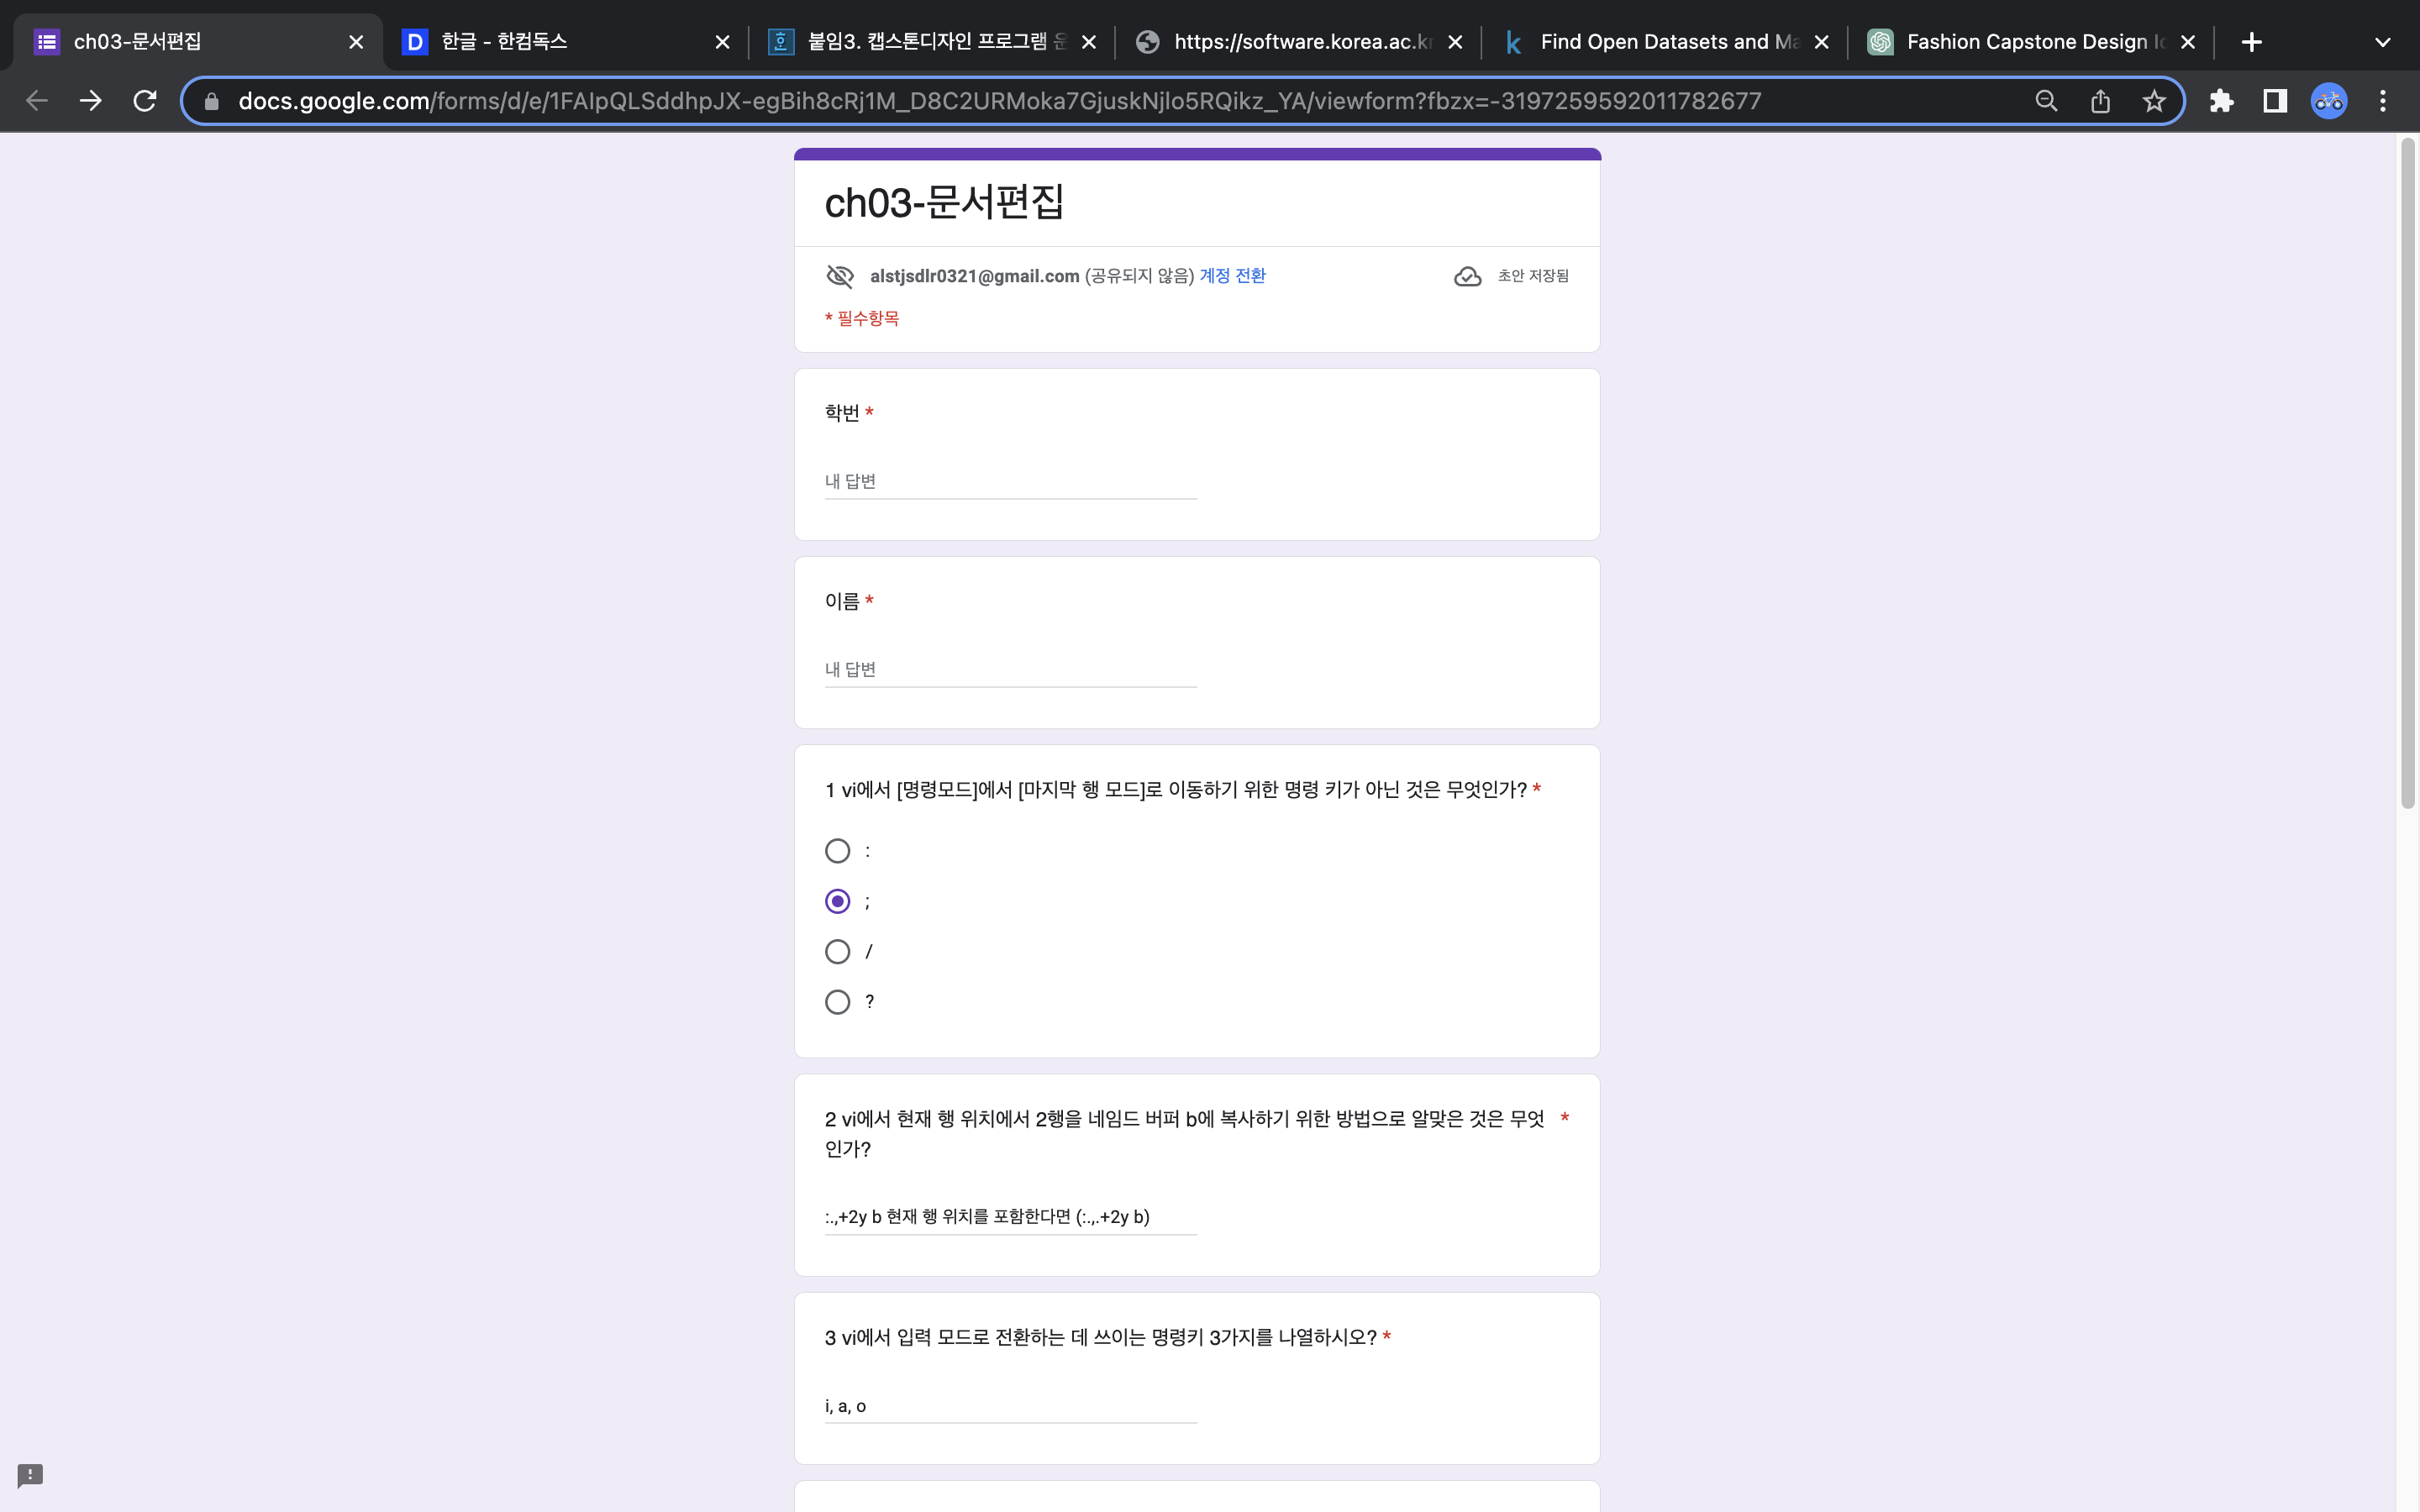Click the forward navigation arrow
The height and width of the screenshot is (1512, 2420).
pyautogui.click(x=91, y=101)
